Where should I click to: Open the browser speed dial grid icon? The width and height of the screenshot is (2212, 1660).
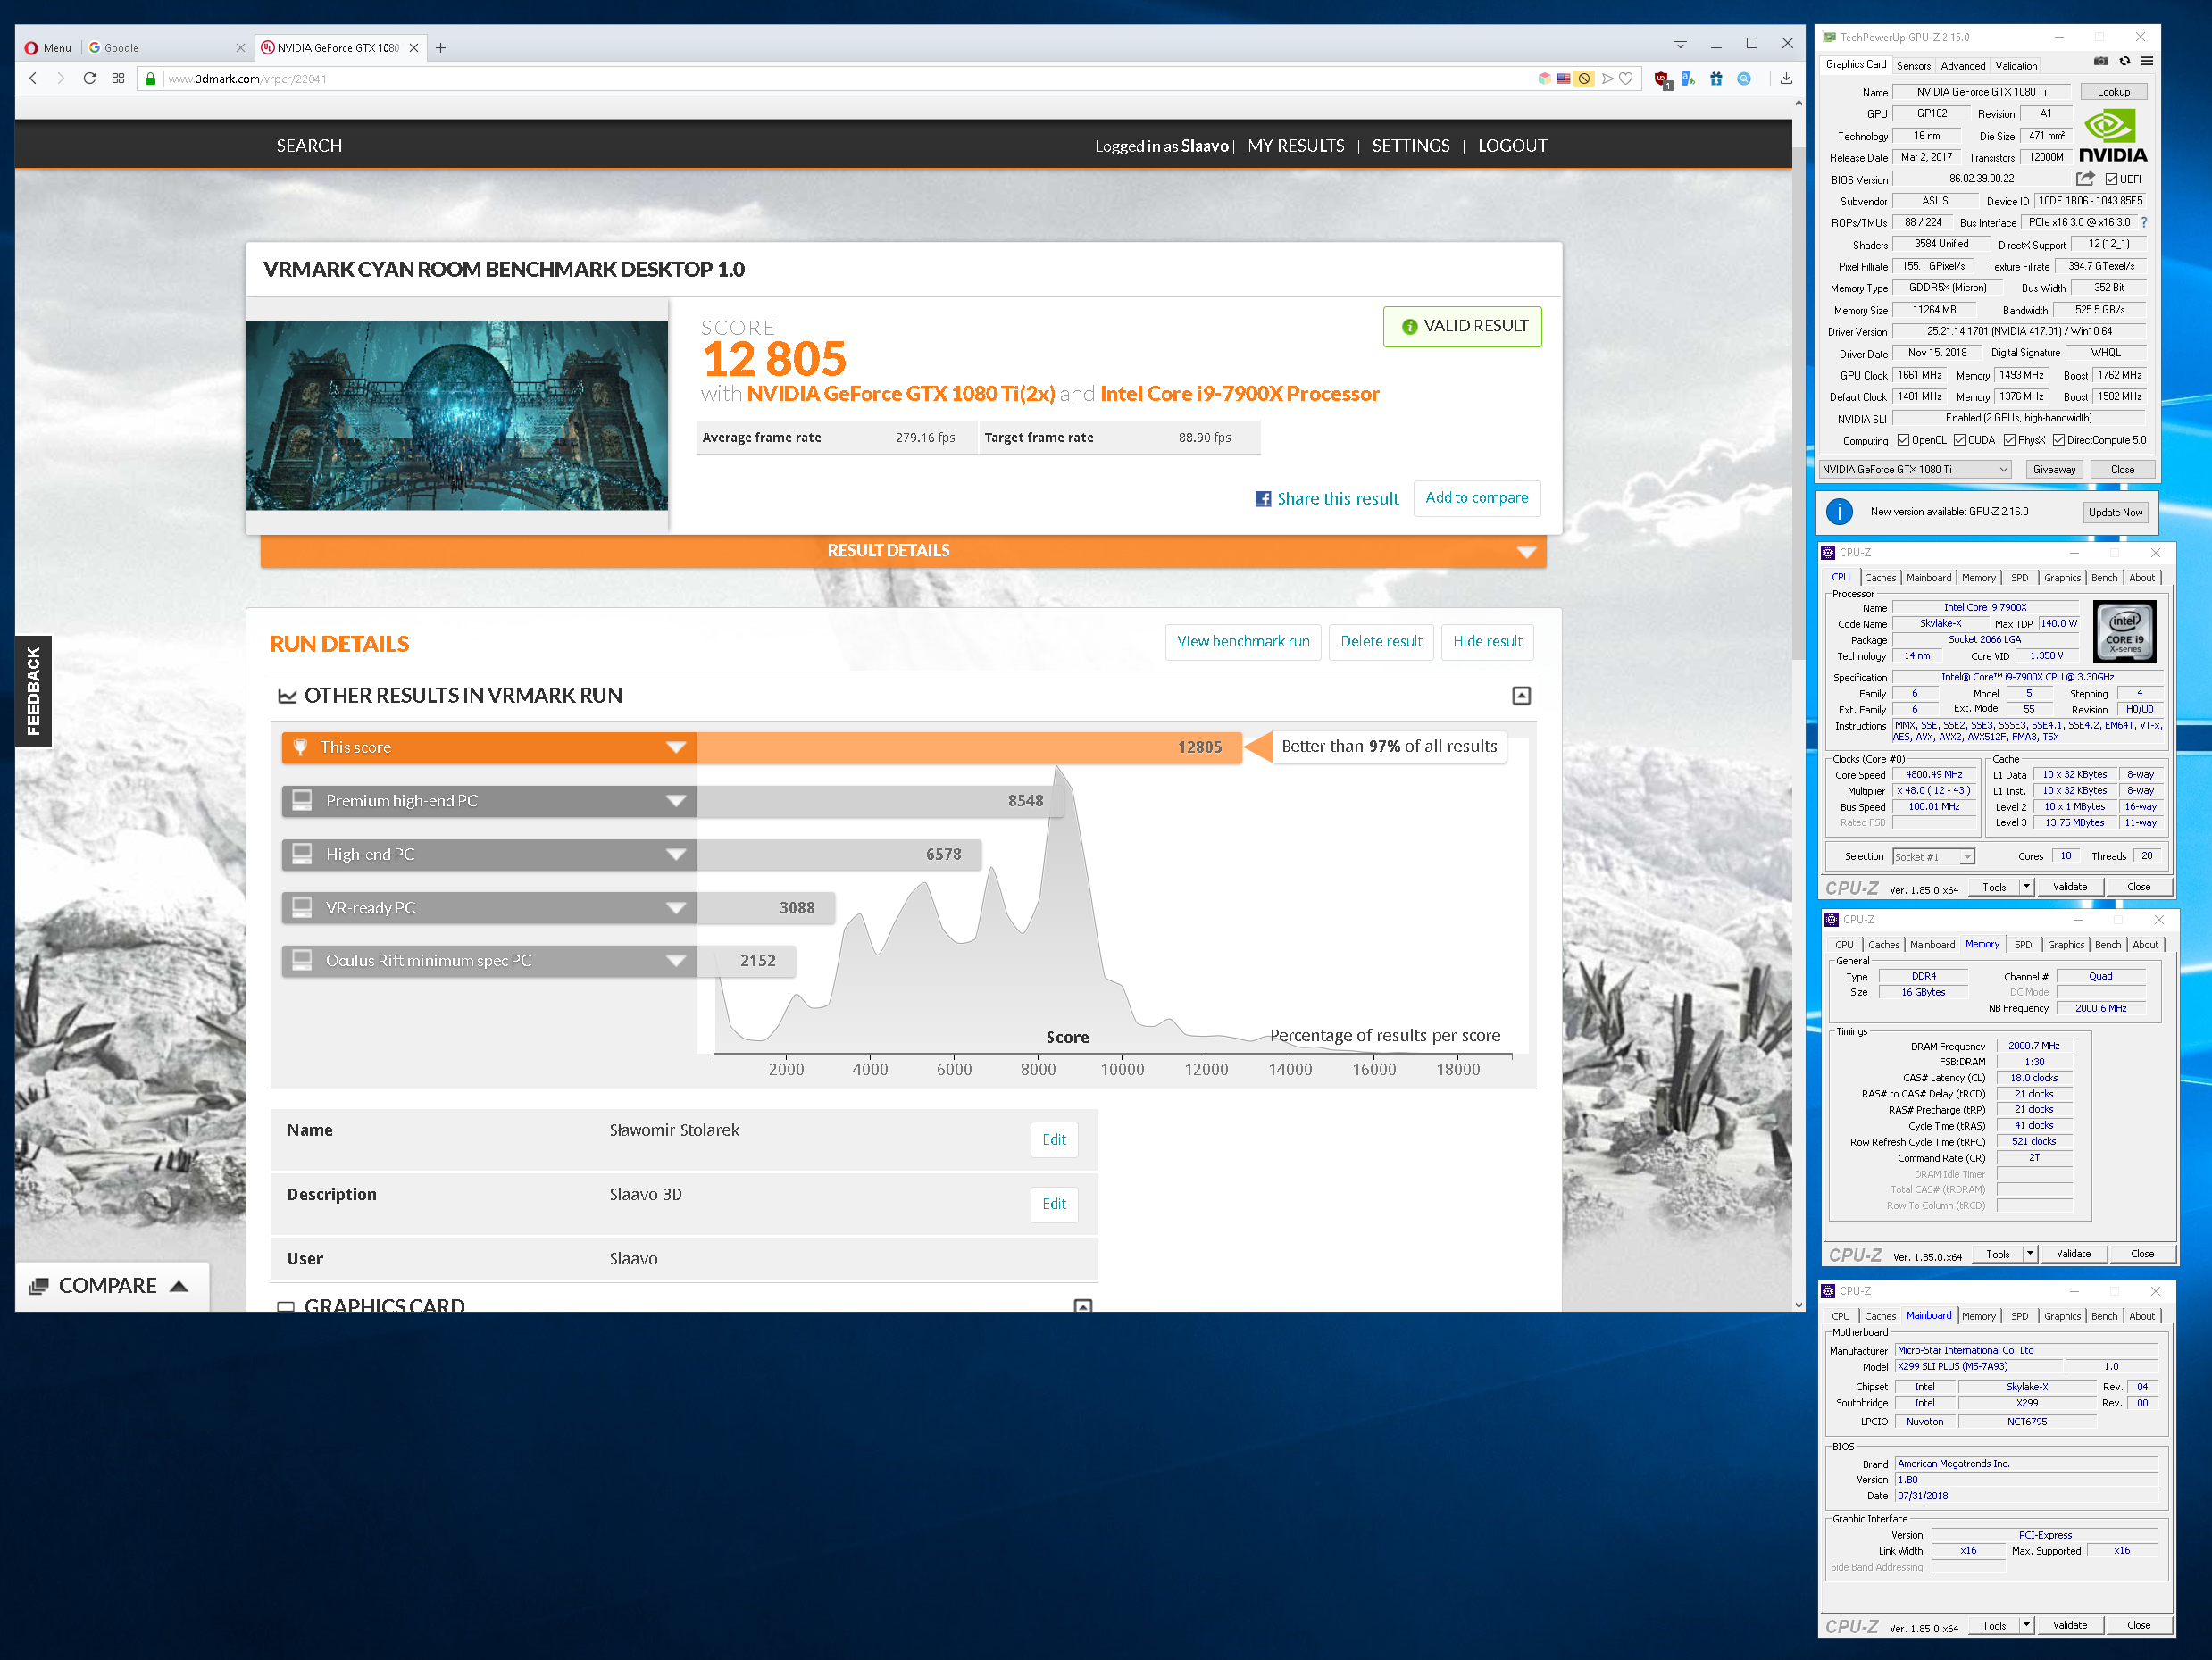118,78
